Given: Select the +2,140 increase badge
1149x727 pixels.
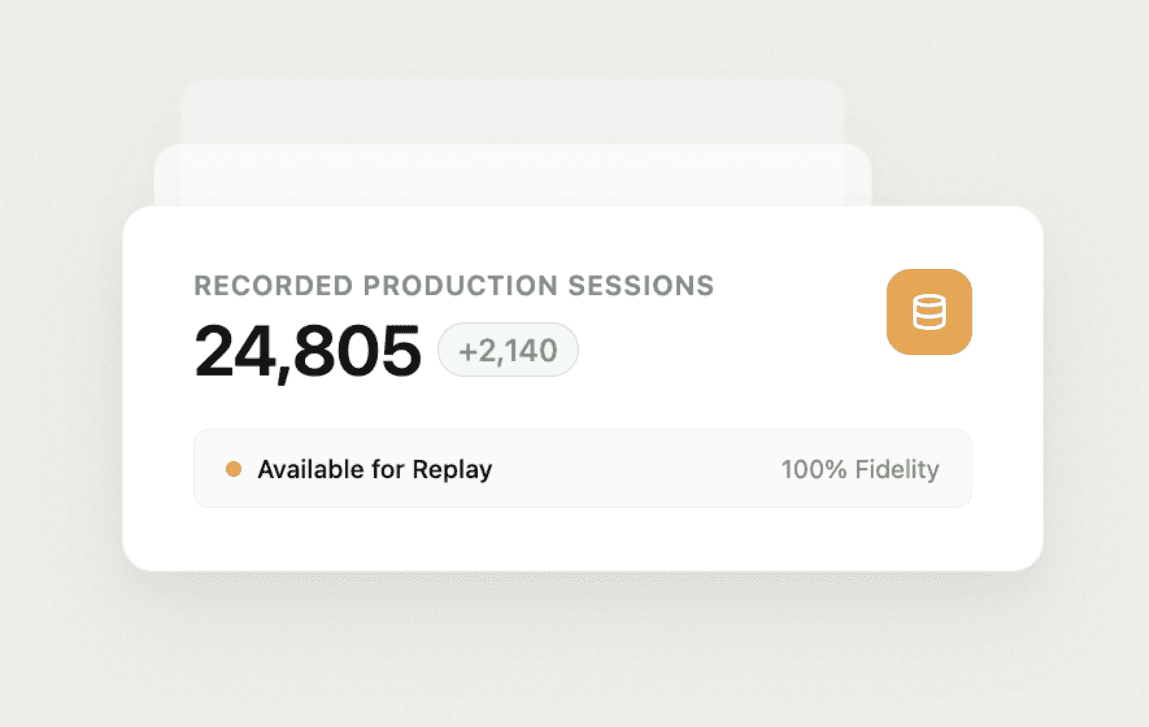Looking at the screenshot, I should pyautogui.click(x=508, y=350).
